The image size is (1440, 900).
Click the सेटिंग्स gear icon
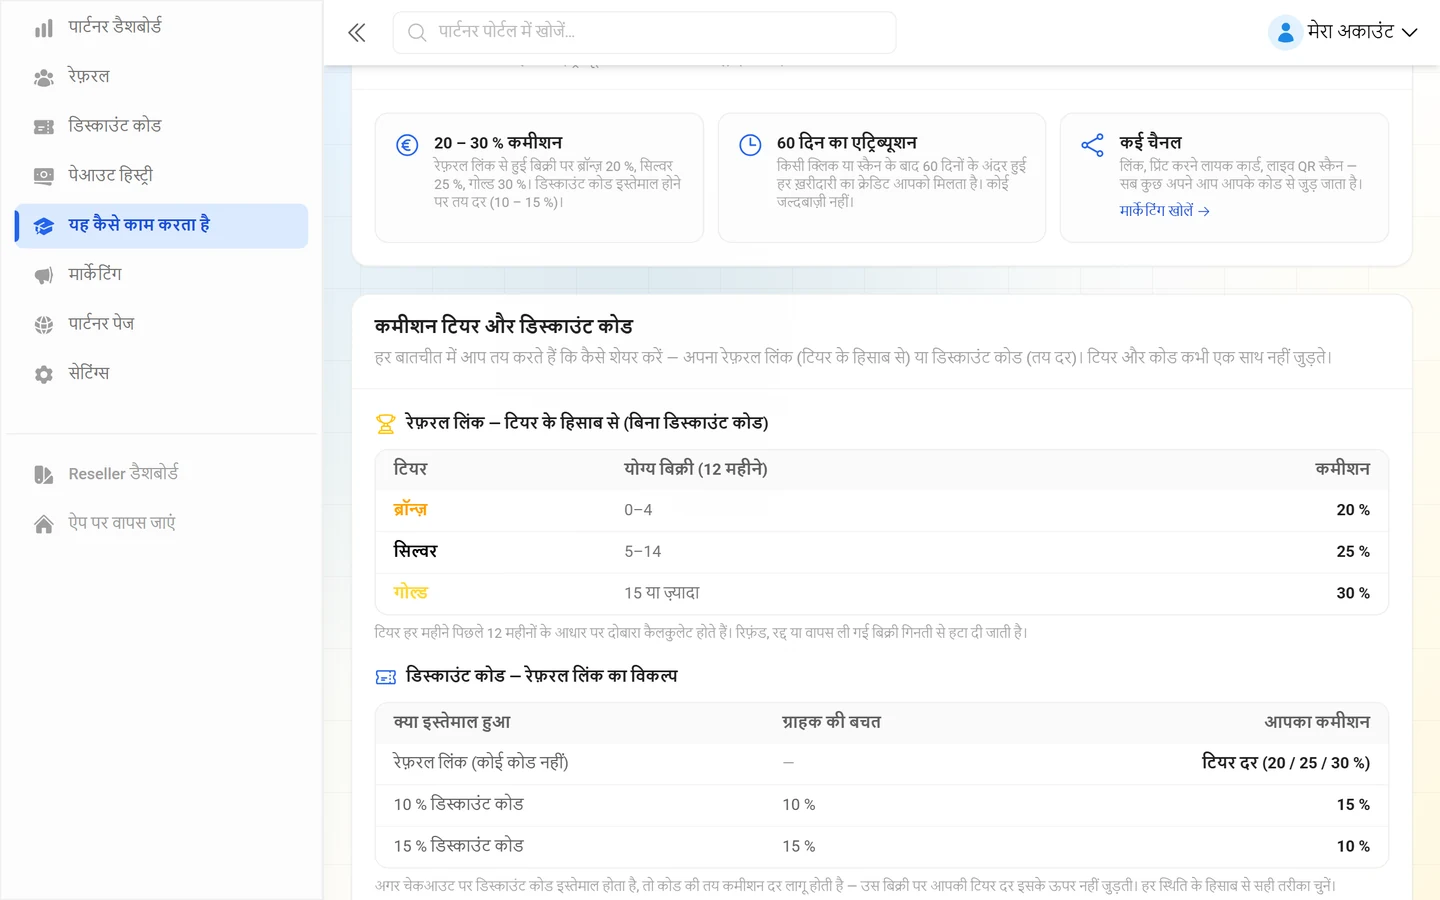44,374
